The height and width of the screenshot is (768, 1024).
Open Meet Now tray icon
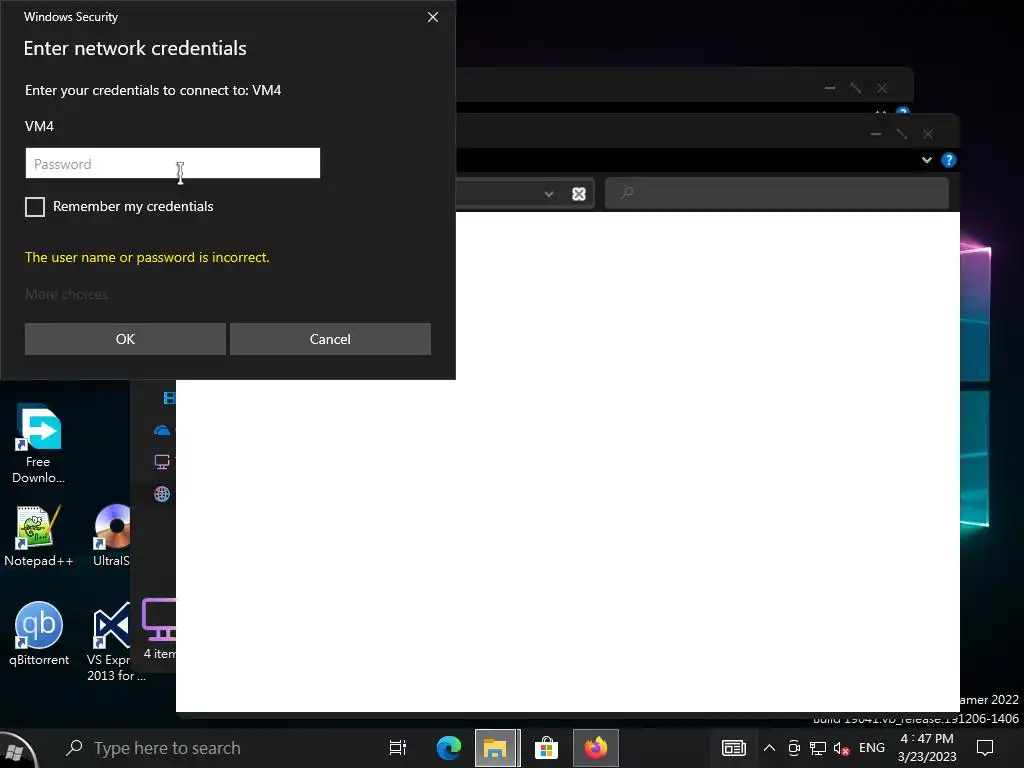click(x=794, y=748)
